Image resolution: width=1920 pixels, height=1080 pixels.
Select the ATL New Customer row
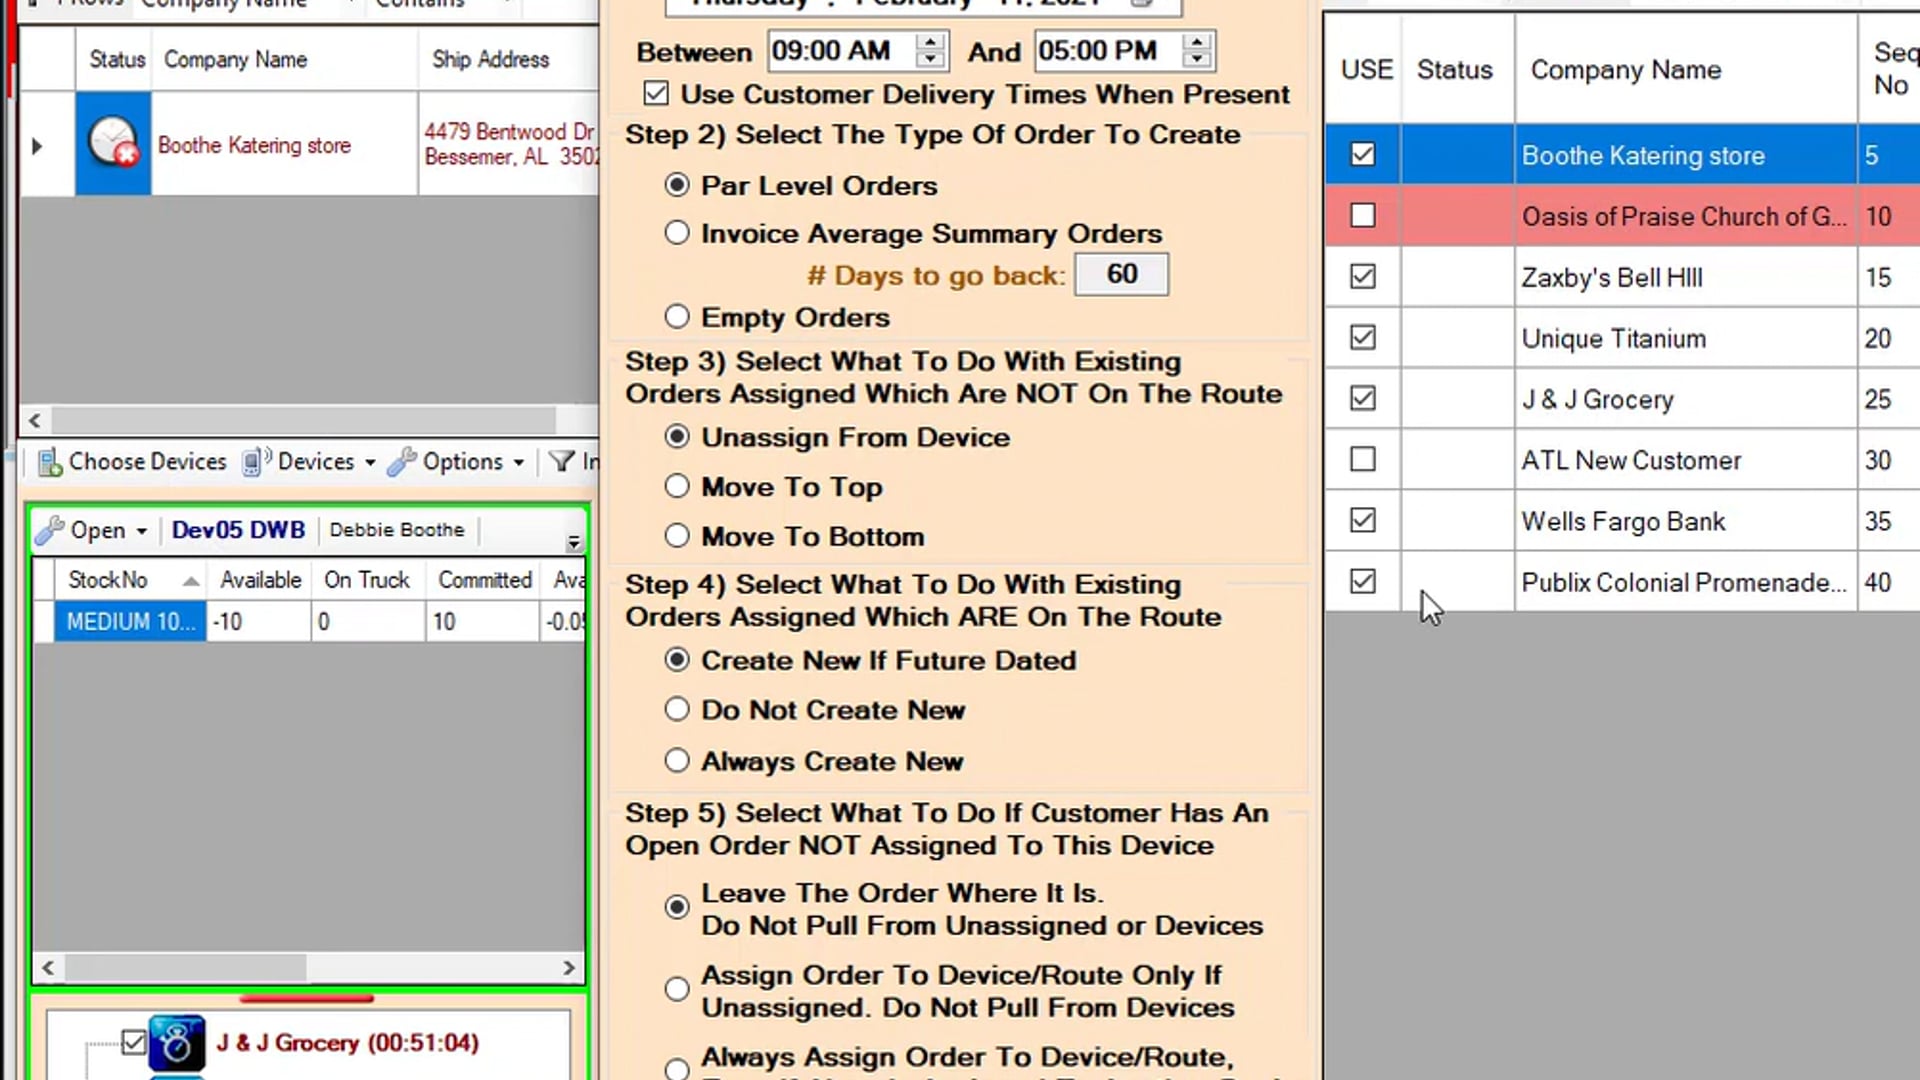click(1622, 460)
